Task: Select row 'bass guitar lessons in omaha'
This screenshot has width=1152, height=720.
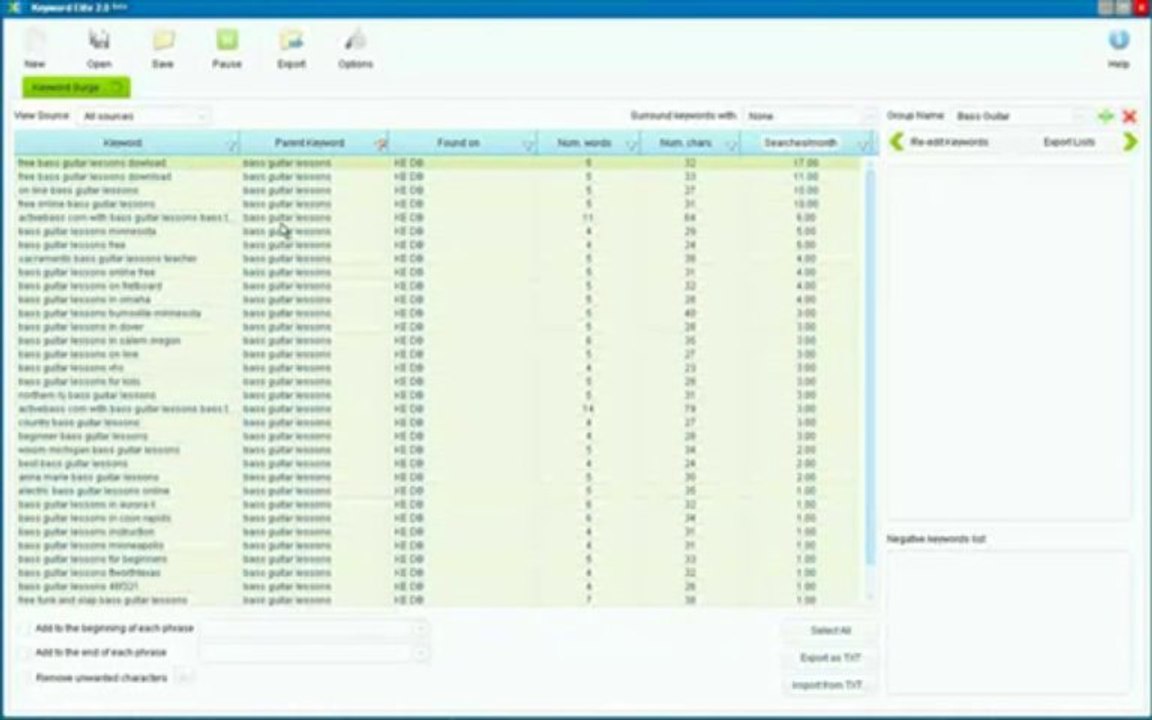Action: [x=438, y=300]
